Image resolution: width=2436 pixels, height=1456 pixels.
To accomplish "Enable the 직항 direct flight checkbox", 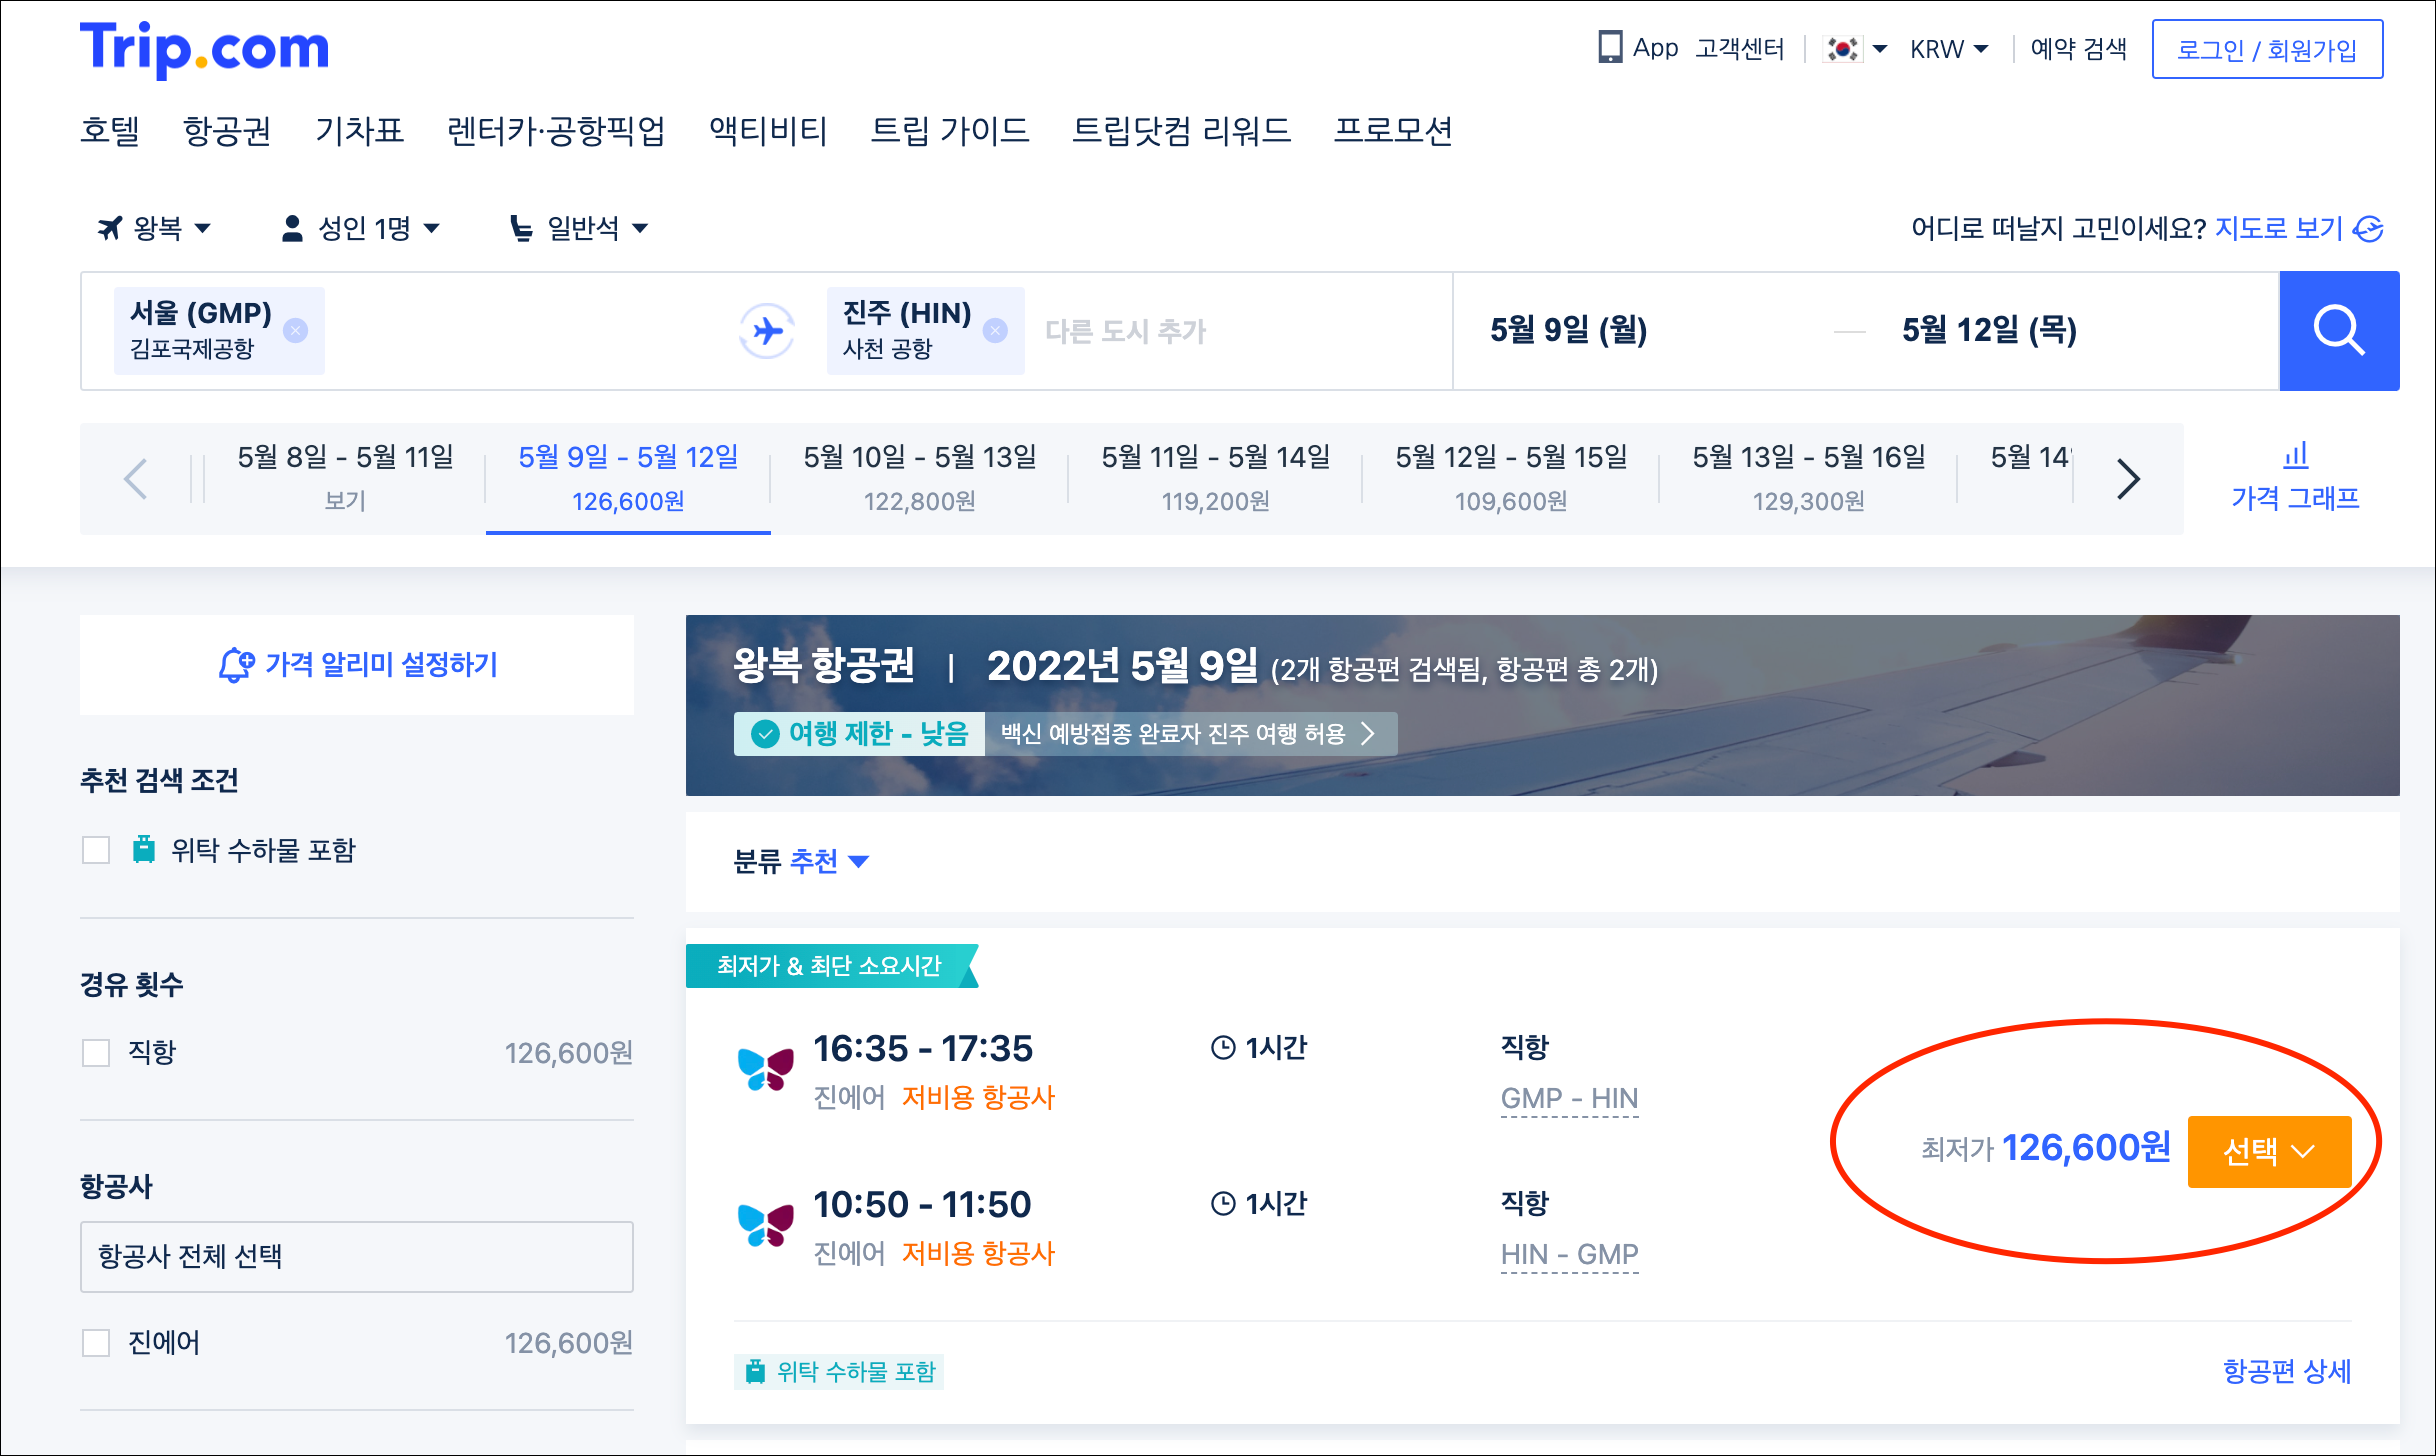I will [96, 1052].
